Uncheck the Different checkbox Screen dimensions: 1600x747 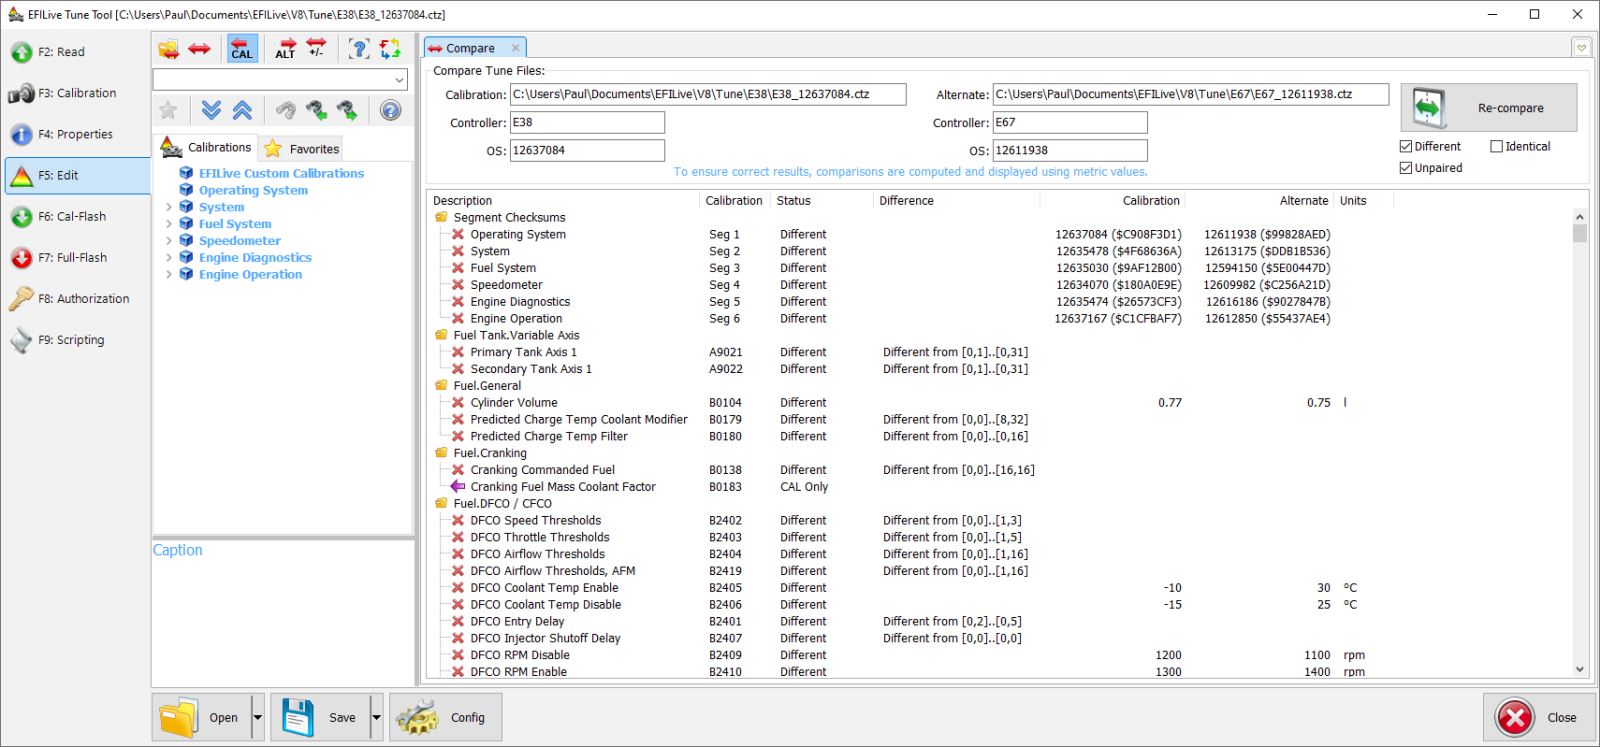(x=1406, y=146)
